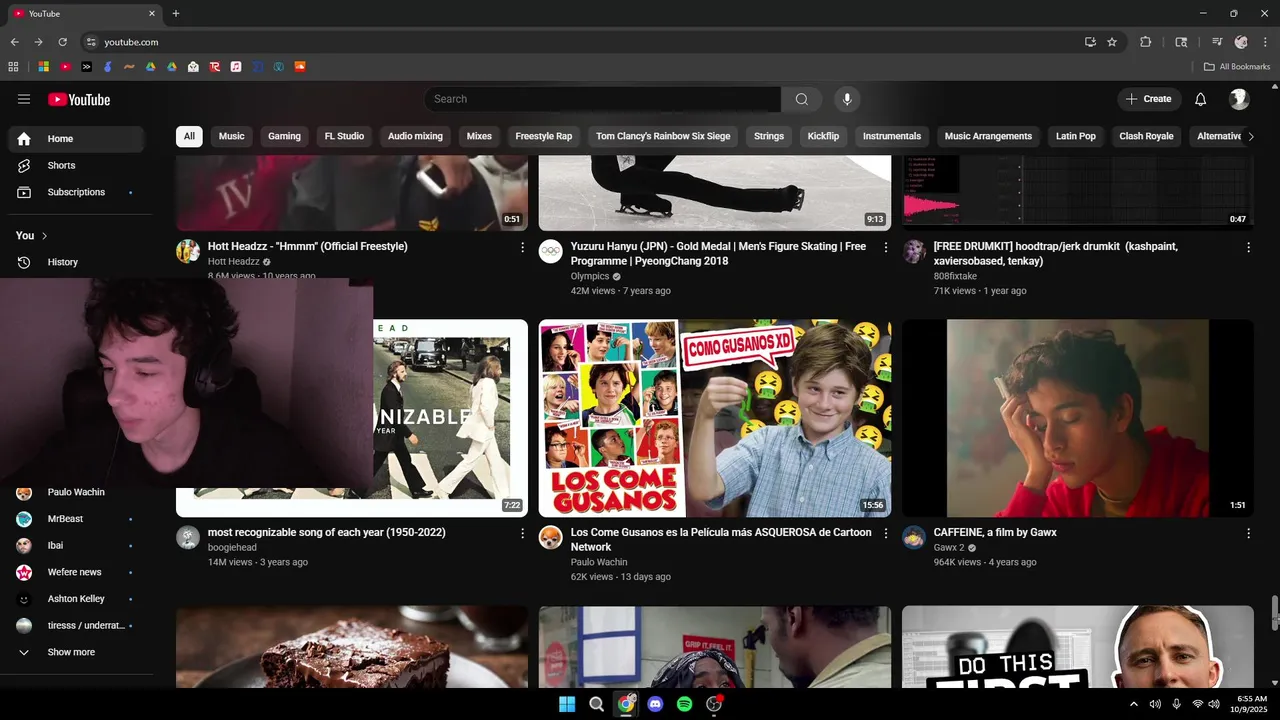Open Spotify from the taskbar
Viewport: 1280px width, 720px height.
684,704
